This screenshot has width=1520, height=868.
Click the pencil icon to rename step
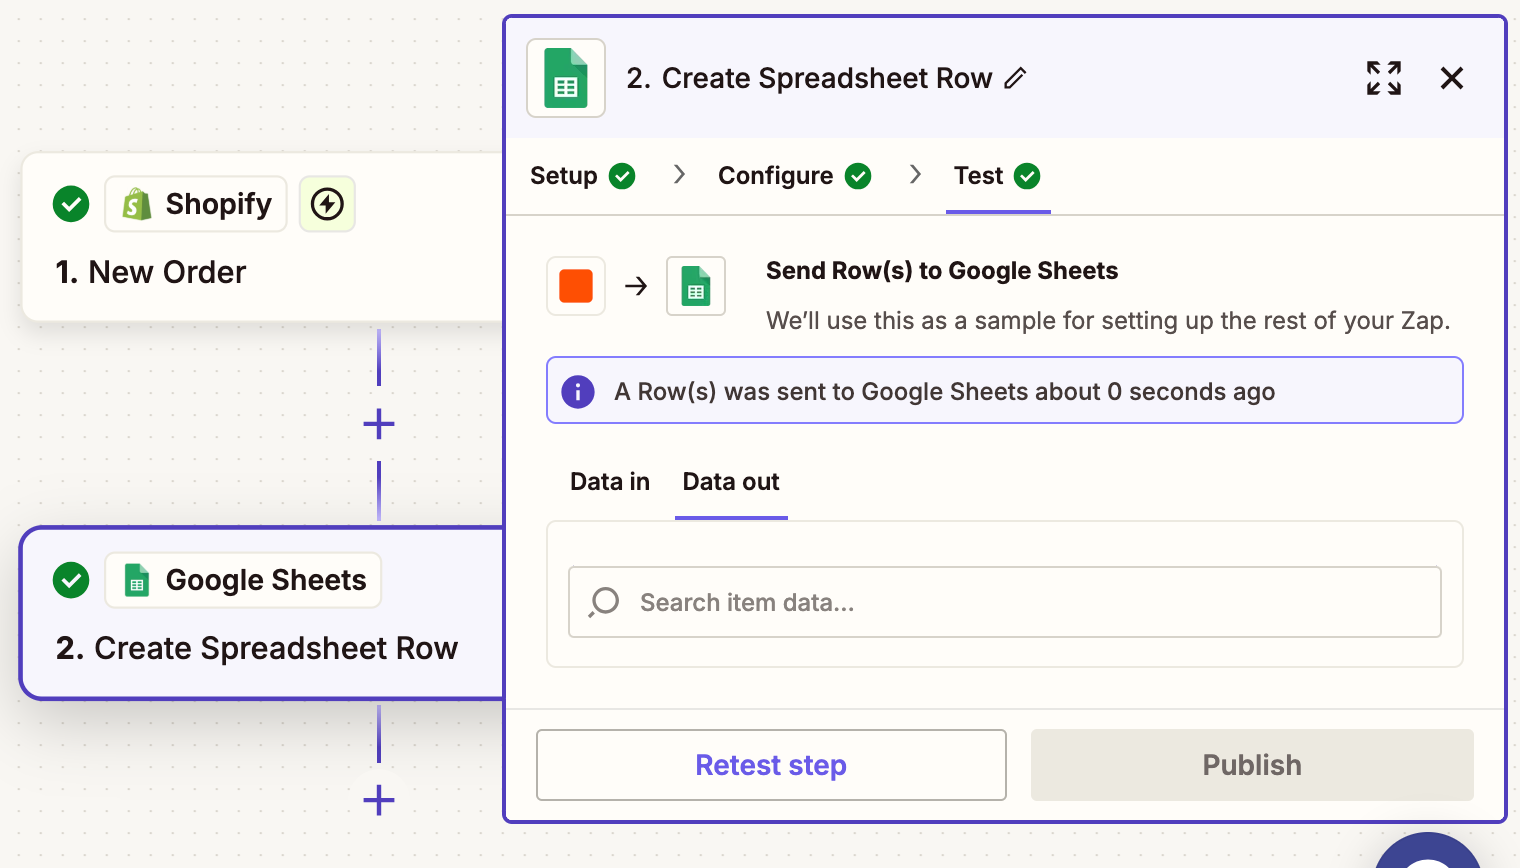tap(1015, 78)
